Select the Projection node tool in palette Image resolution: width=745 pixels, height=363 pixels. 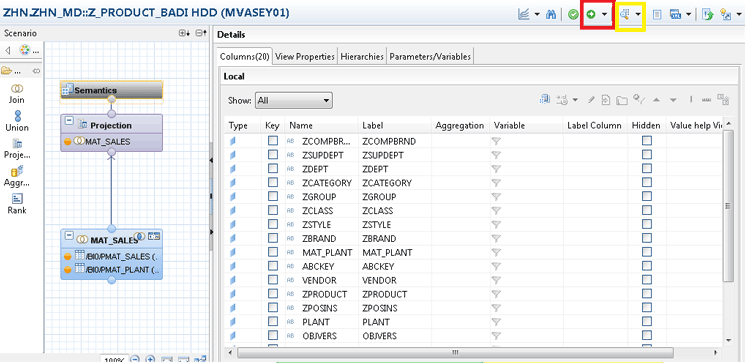coord(17,149)
